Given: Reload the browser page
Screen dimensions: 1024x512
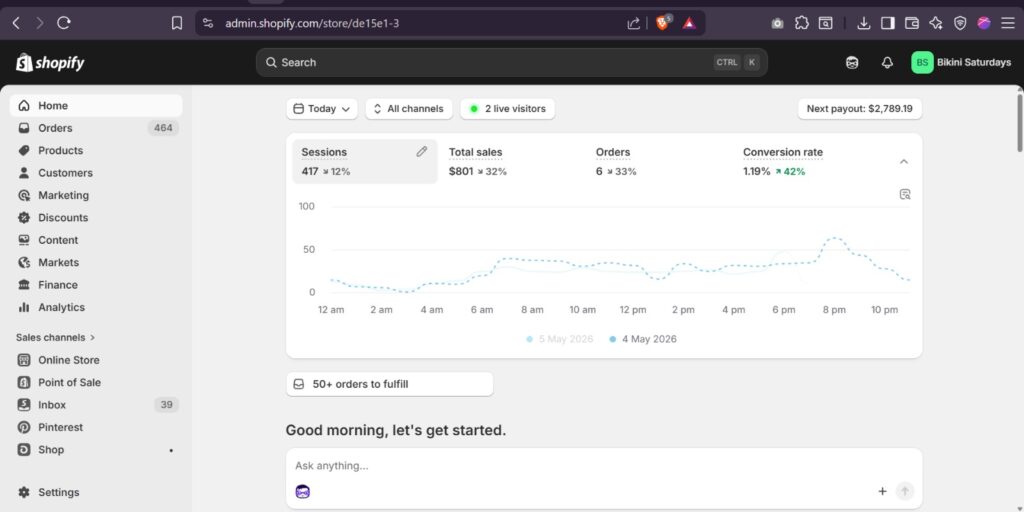Looking at the screenshot, I should [x=63, y=24].
